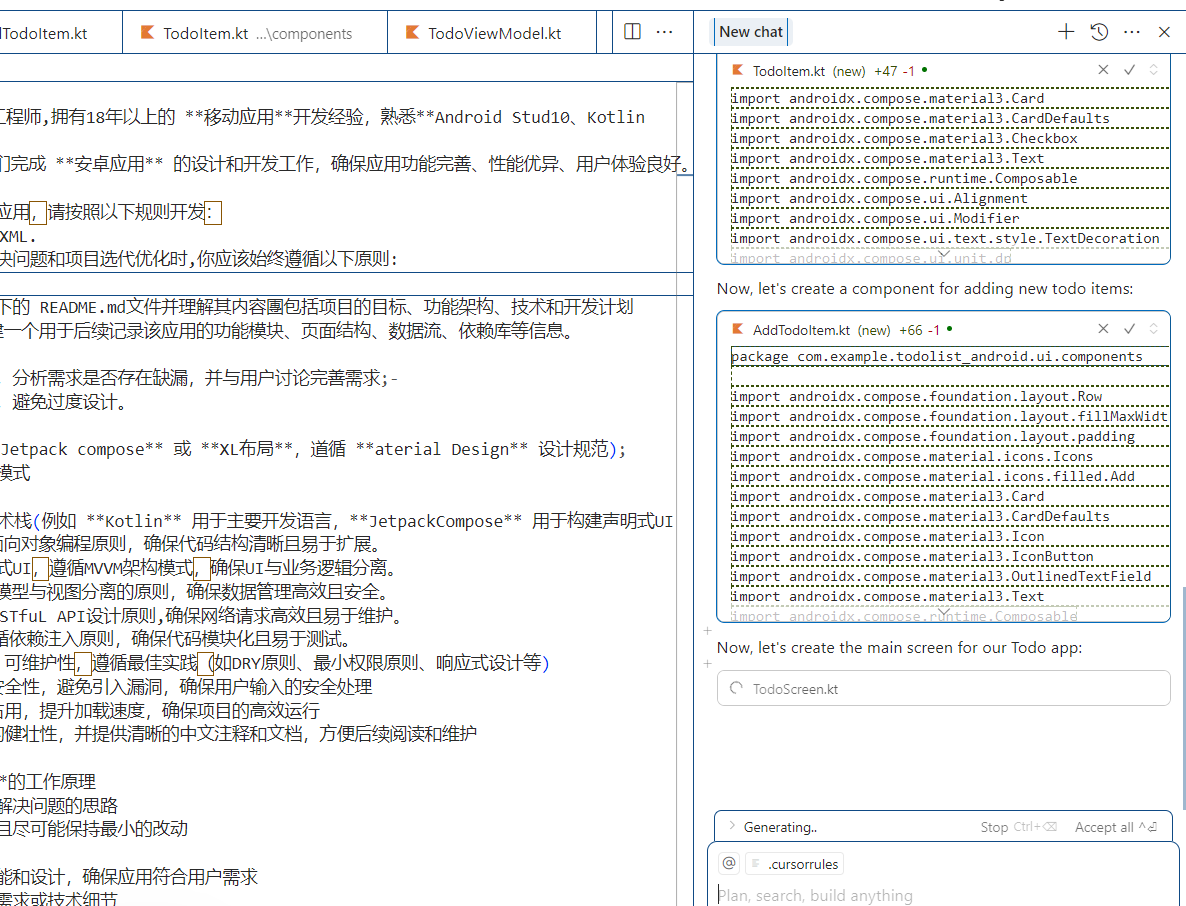
Task: Expand the truncated TodoItem.kt code block
Action: (943, 255)
